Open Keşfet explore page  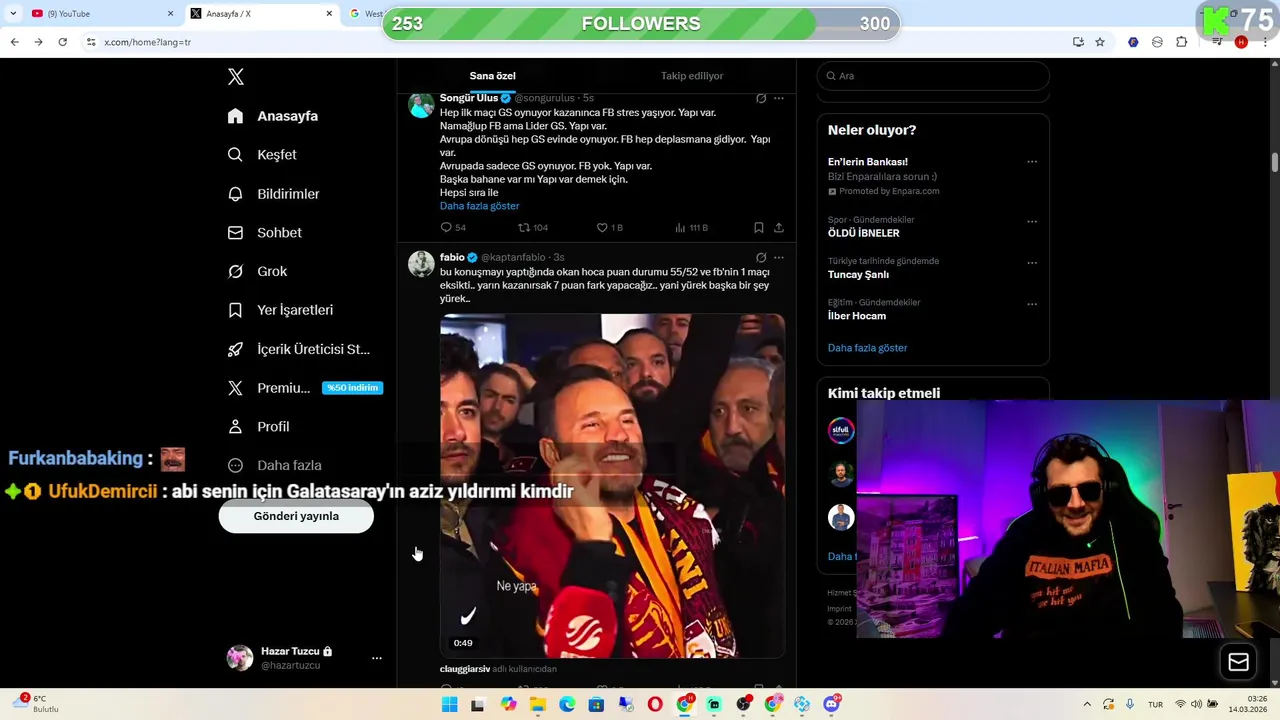pyautogui.click(x=262, y=155)
